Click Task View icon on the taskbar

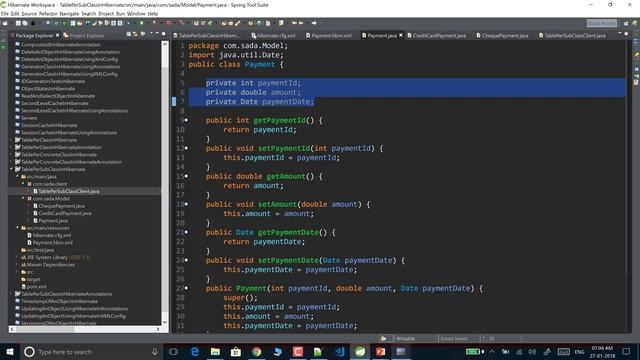(x=173, y=351)
